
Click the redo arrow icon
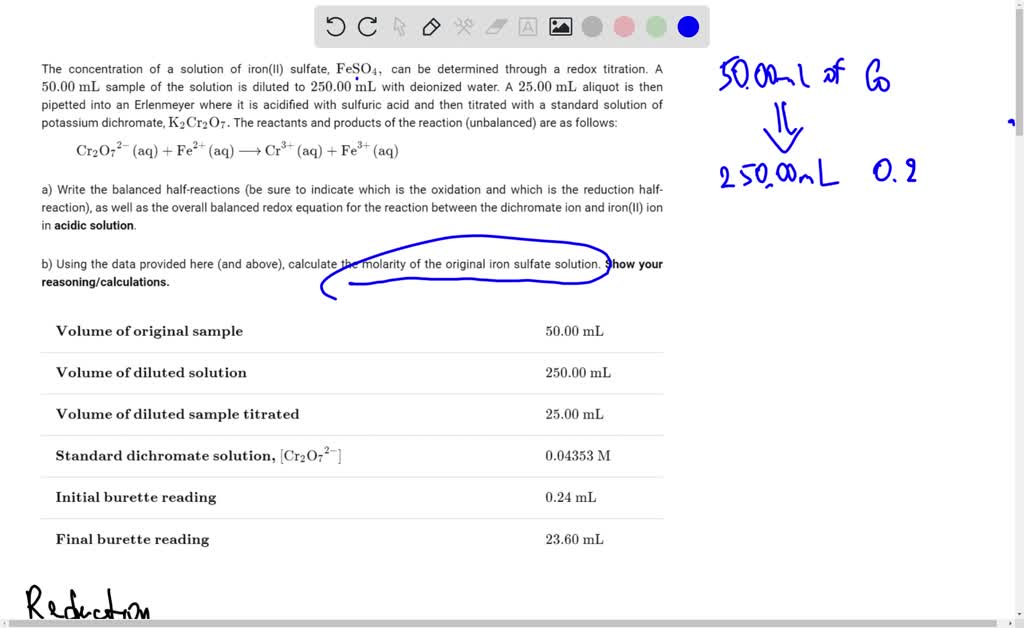coord(368,27)
